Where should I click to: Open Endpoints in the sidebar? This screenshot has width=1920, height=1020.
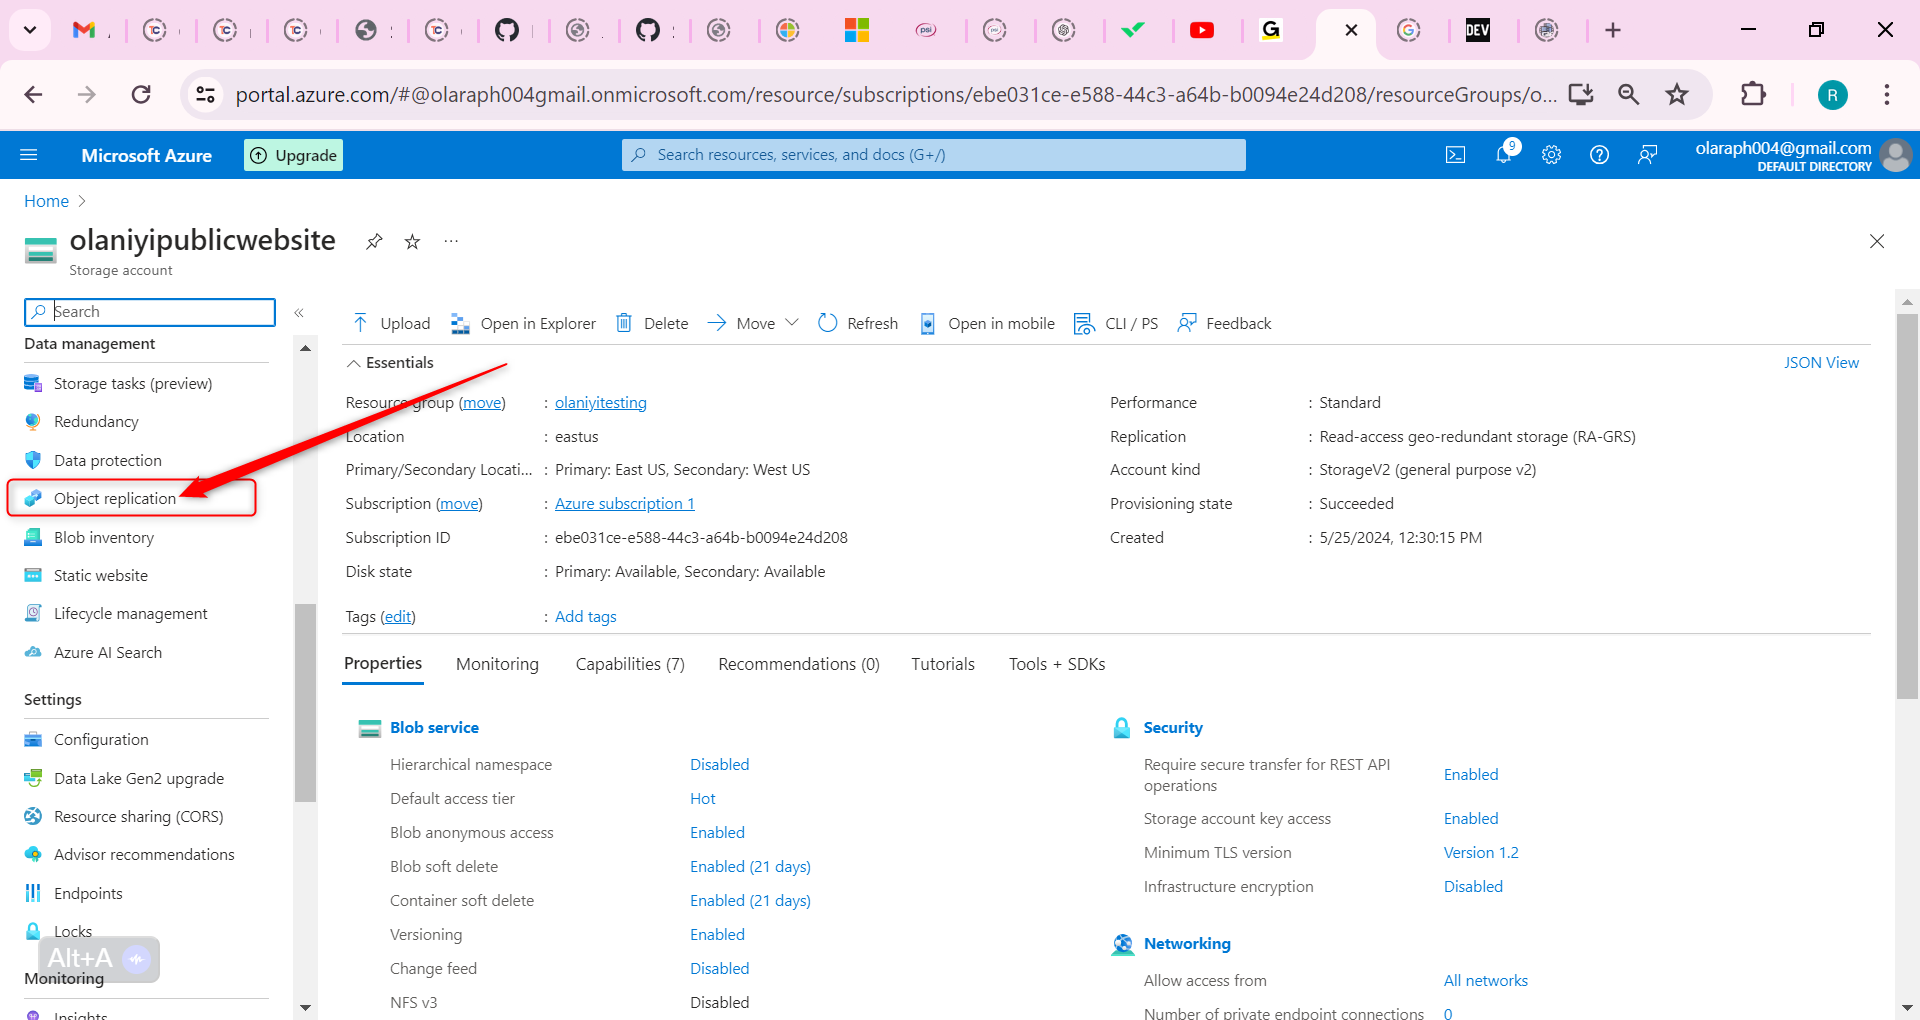point(88,894)
